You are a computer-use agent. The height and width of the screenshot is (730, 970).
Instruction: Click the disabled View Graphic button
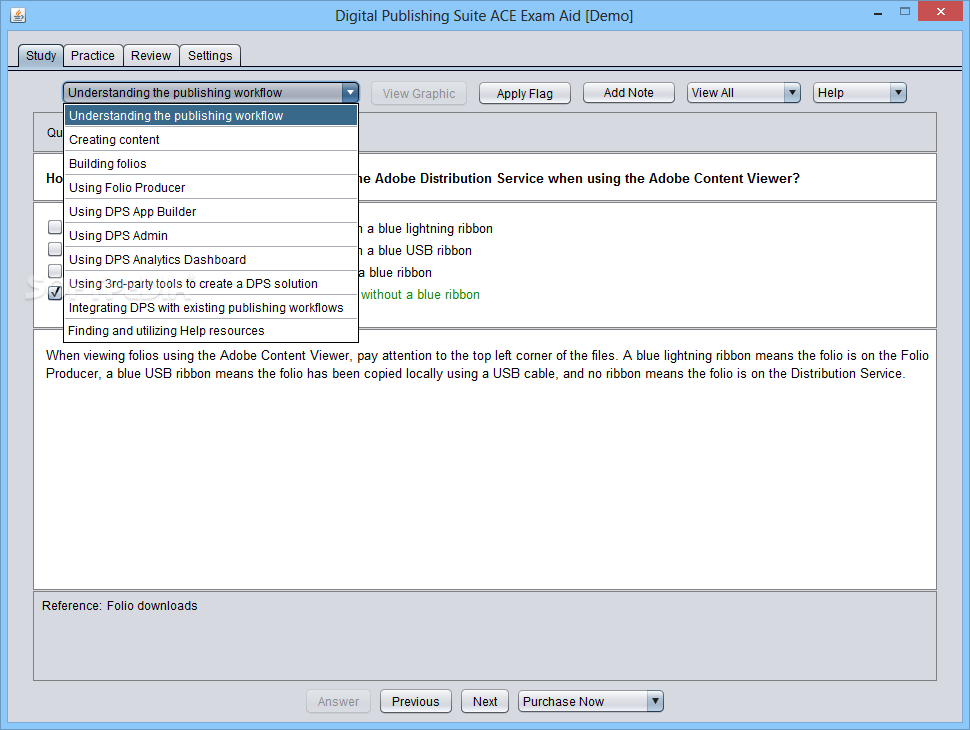pyautogui.click(x=419, y=93)
